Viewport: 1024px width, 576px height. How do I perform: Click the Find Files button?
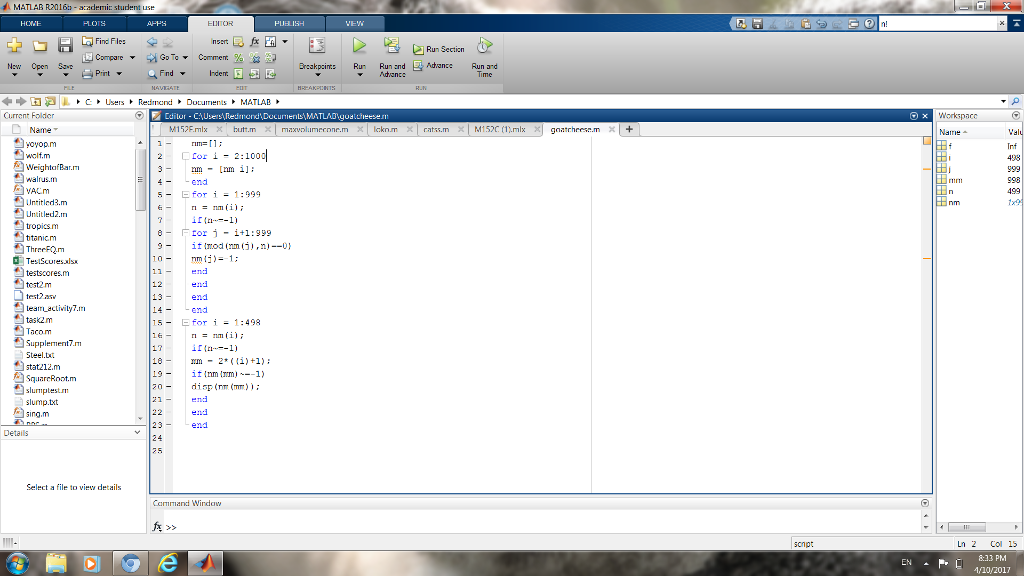(104, 41)
